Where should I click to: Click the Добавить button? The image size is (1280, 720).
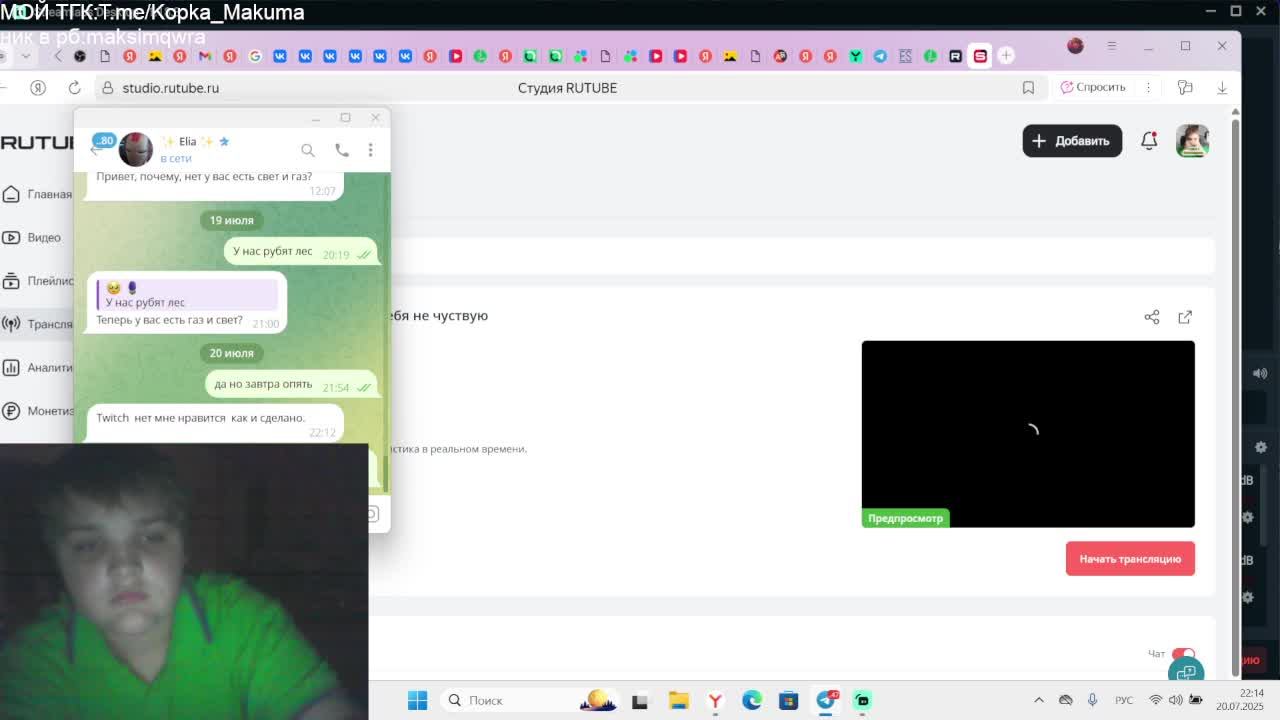(1071, 141)
